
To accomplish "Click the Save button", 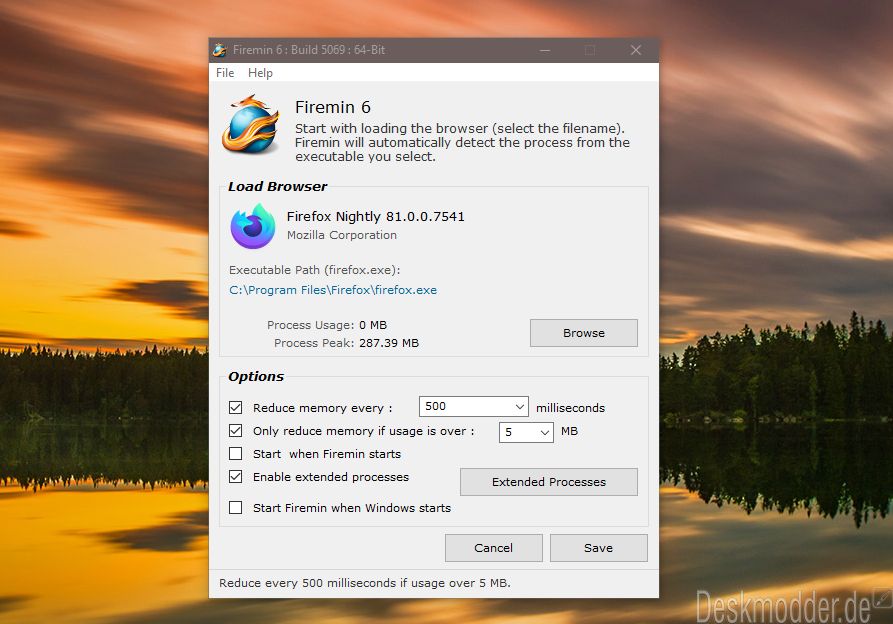I will click(x=599, y=548).
